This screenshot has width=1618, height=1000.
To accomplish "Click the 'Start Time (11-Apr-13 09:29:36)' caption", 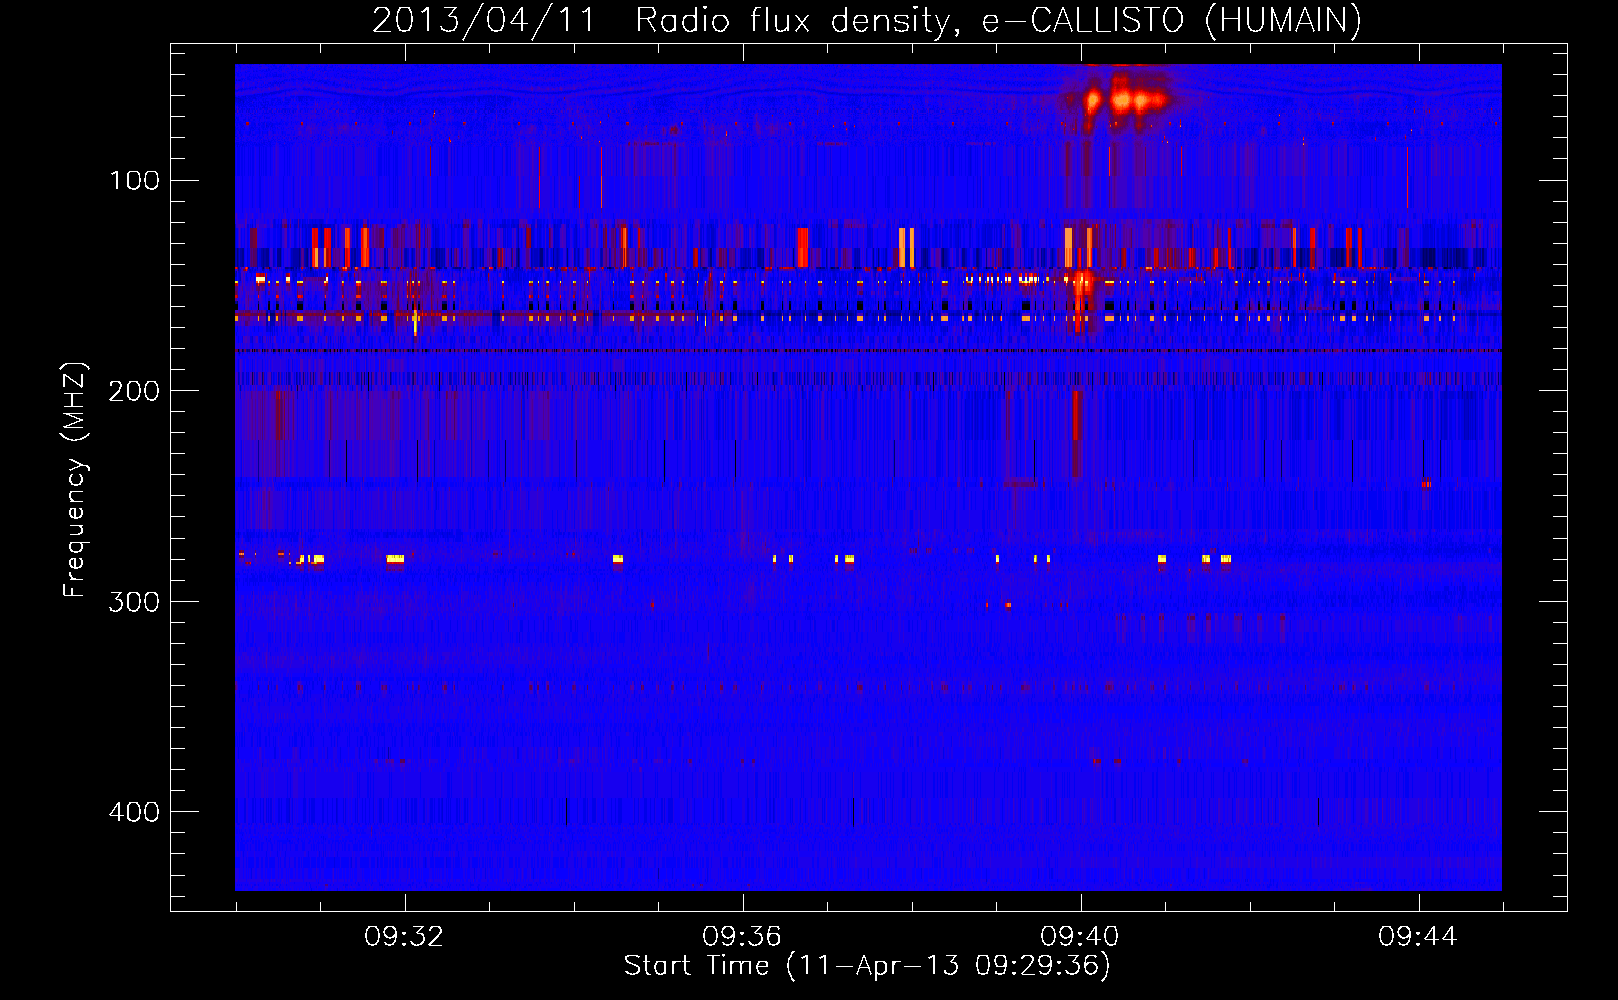I will (x=867, y=966).
